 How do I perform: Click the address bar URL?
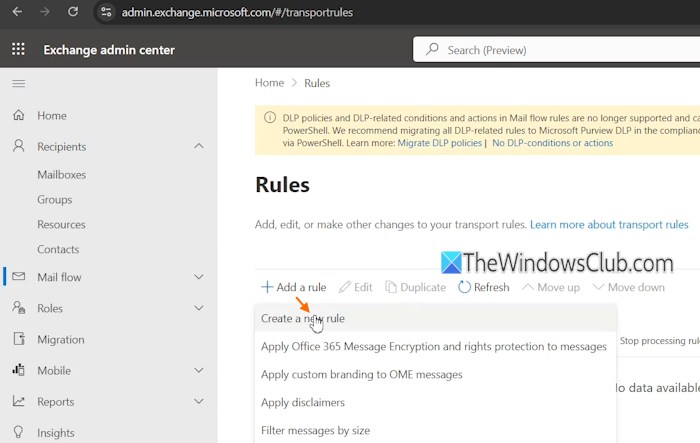pos(237,13)
